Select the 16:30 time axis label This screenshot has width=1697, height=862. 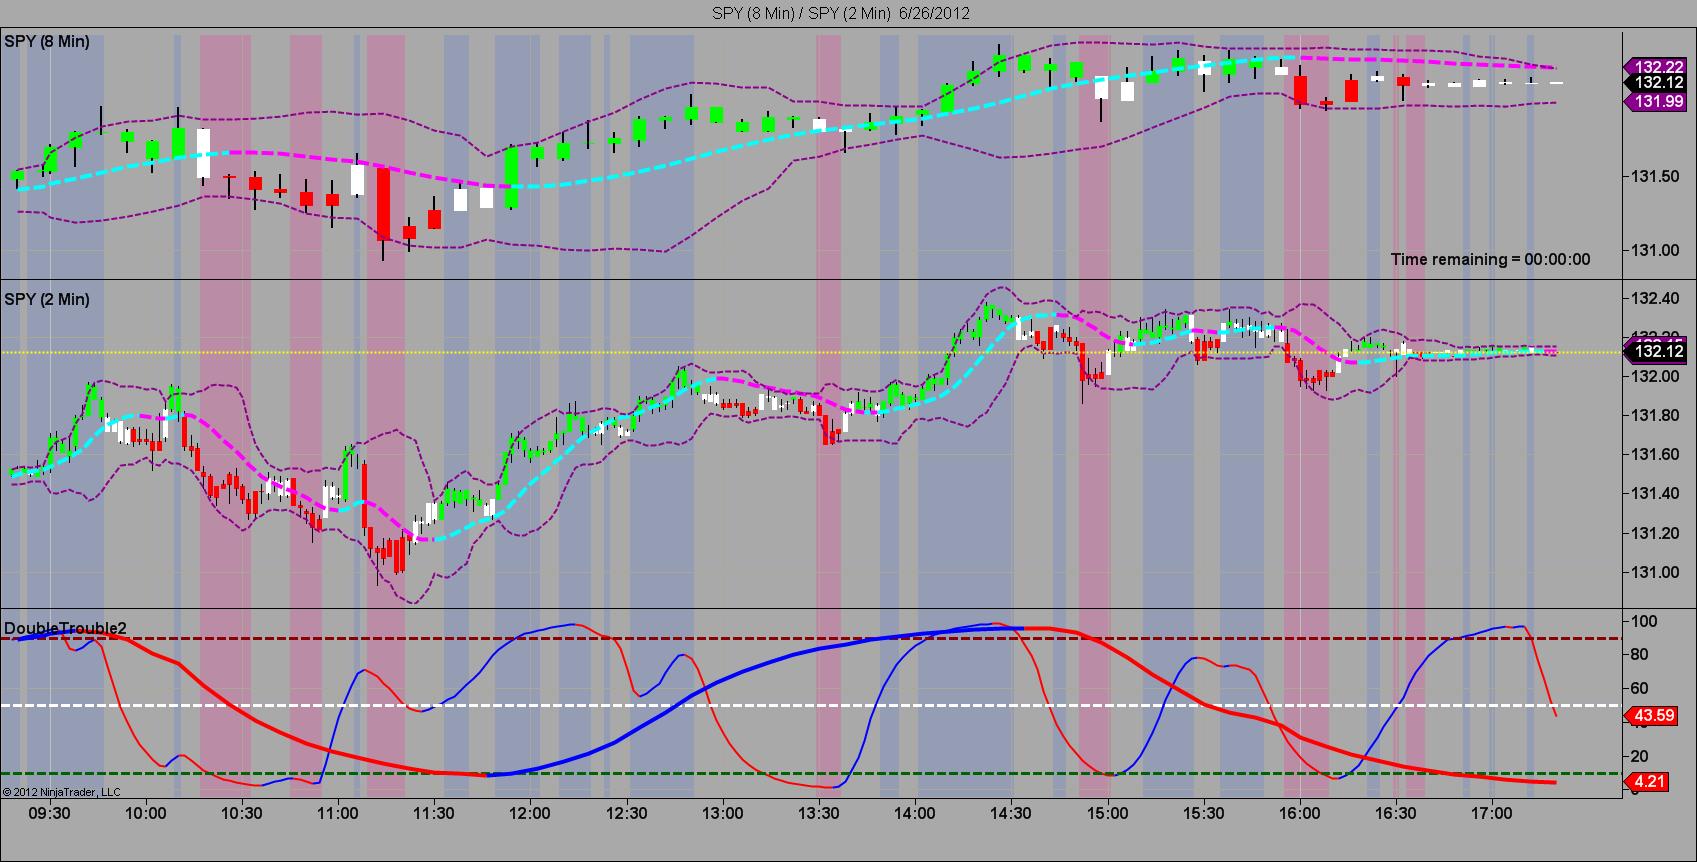pyautogui.click(x=1395, y=813)
